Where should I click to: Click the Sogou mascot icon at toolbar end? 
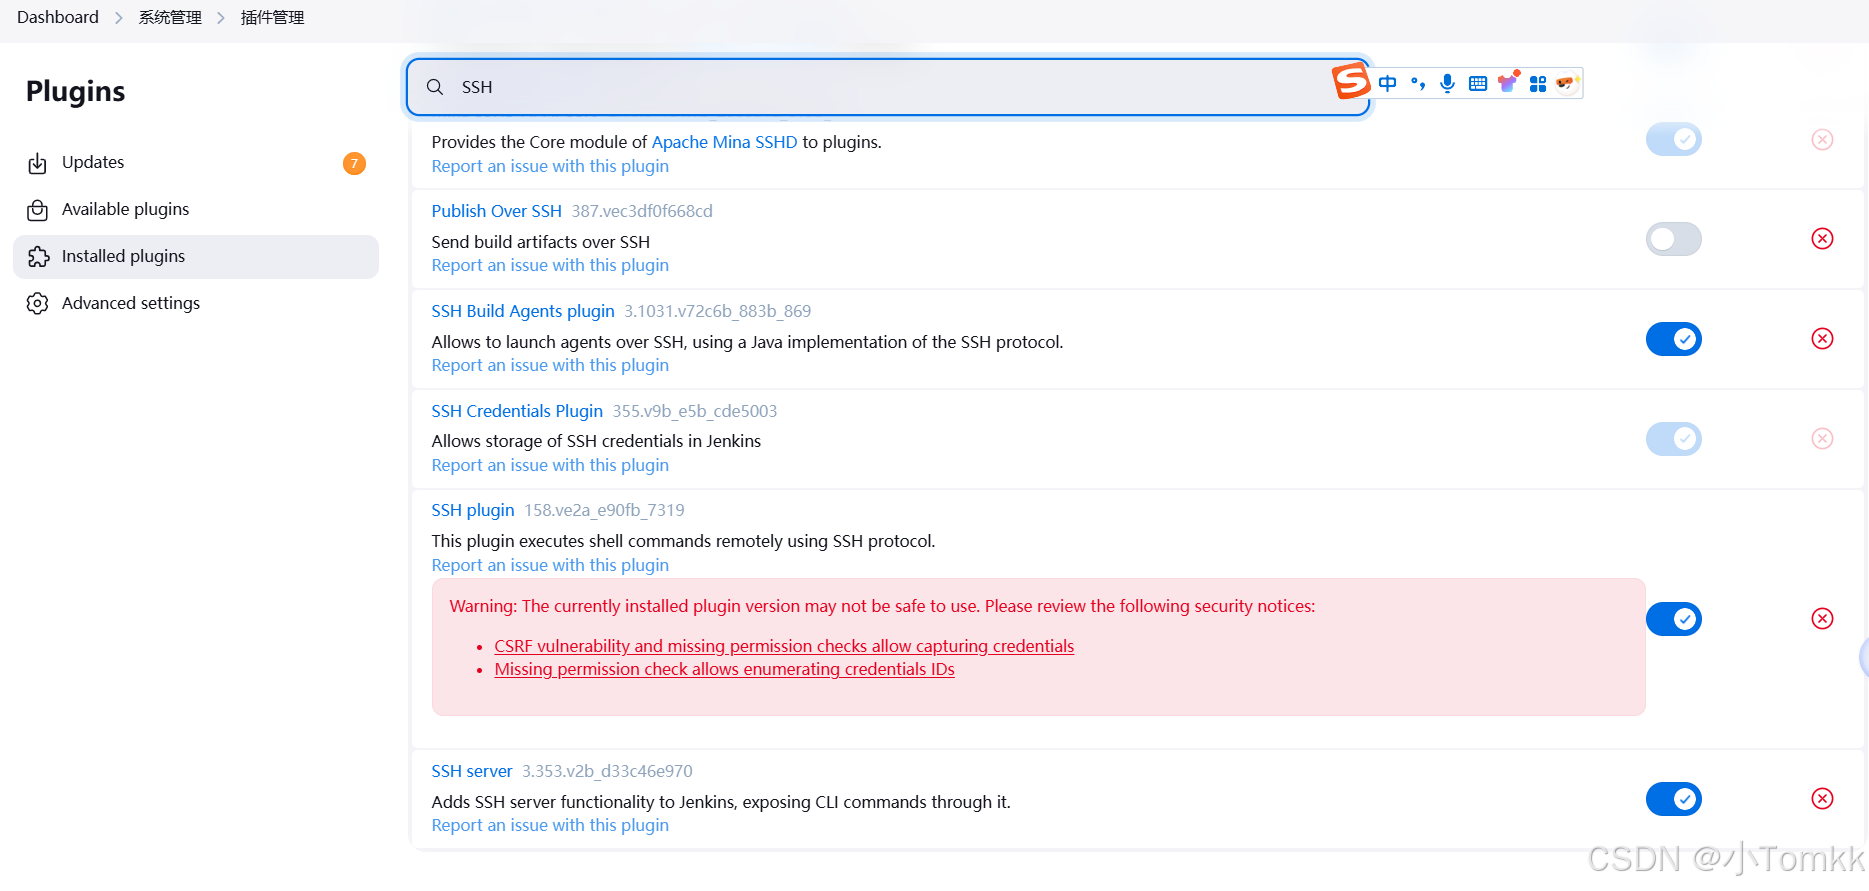[x=1567, y=83]
